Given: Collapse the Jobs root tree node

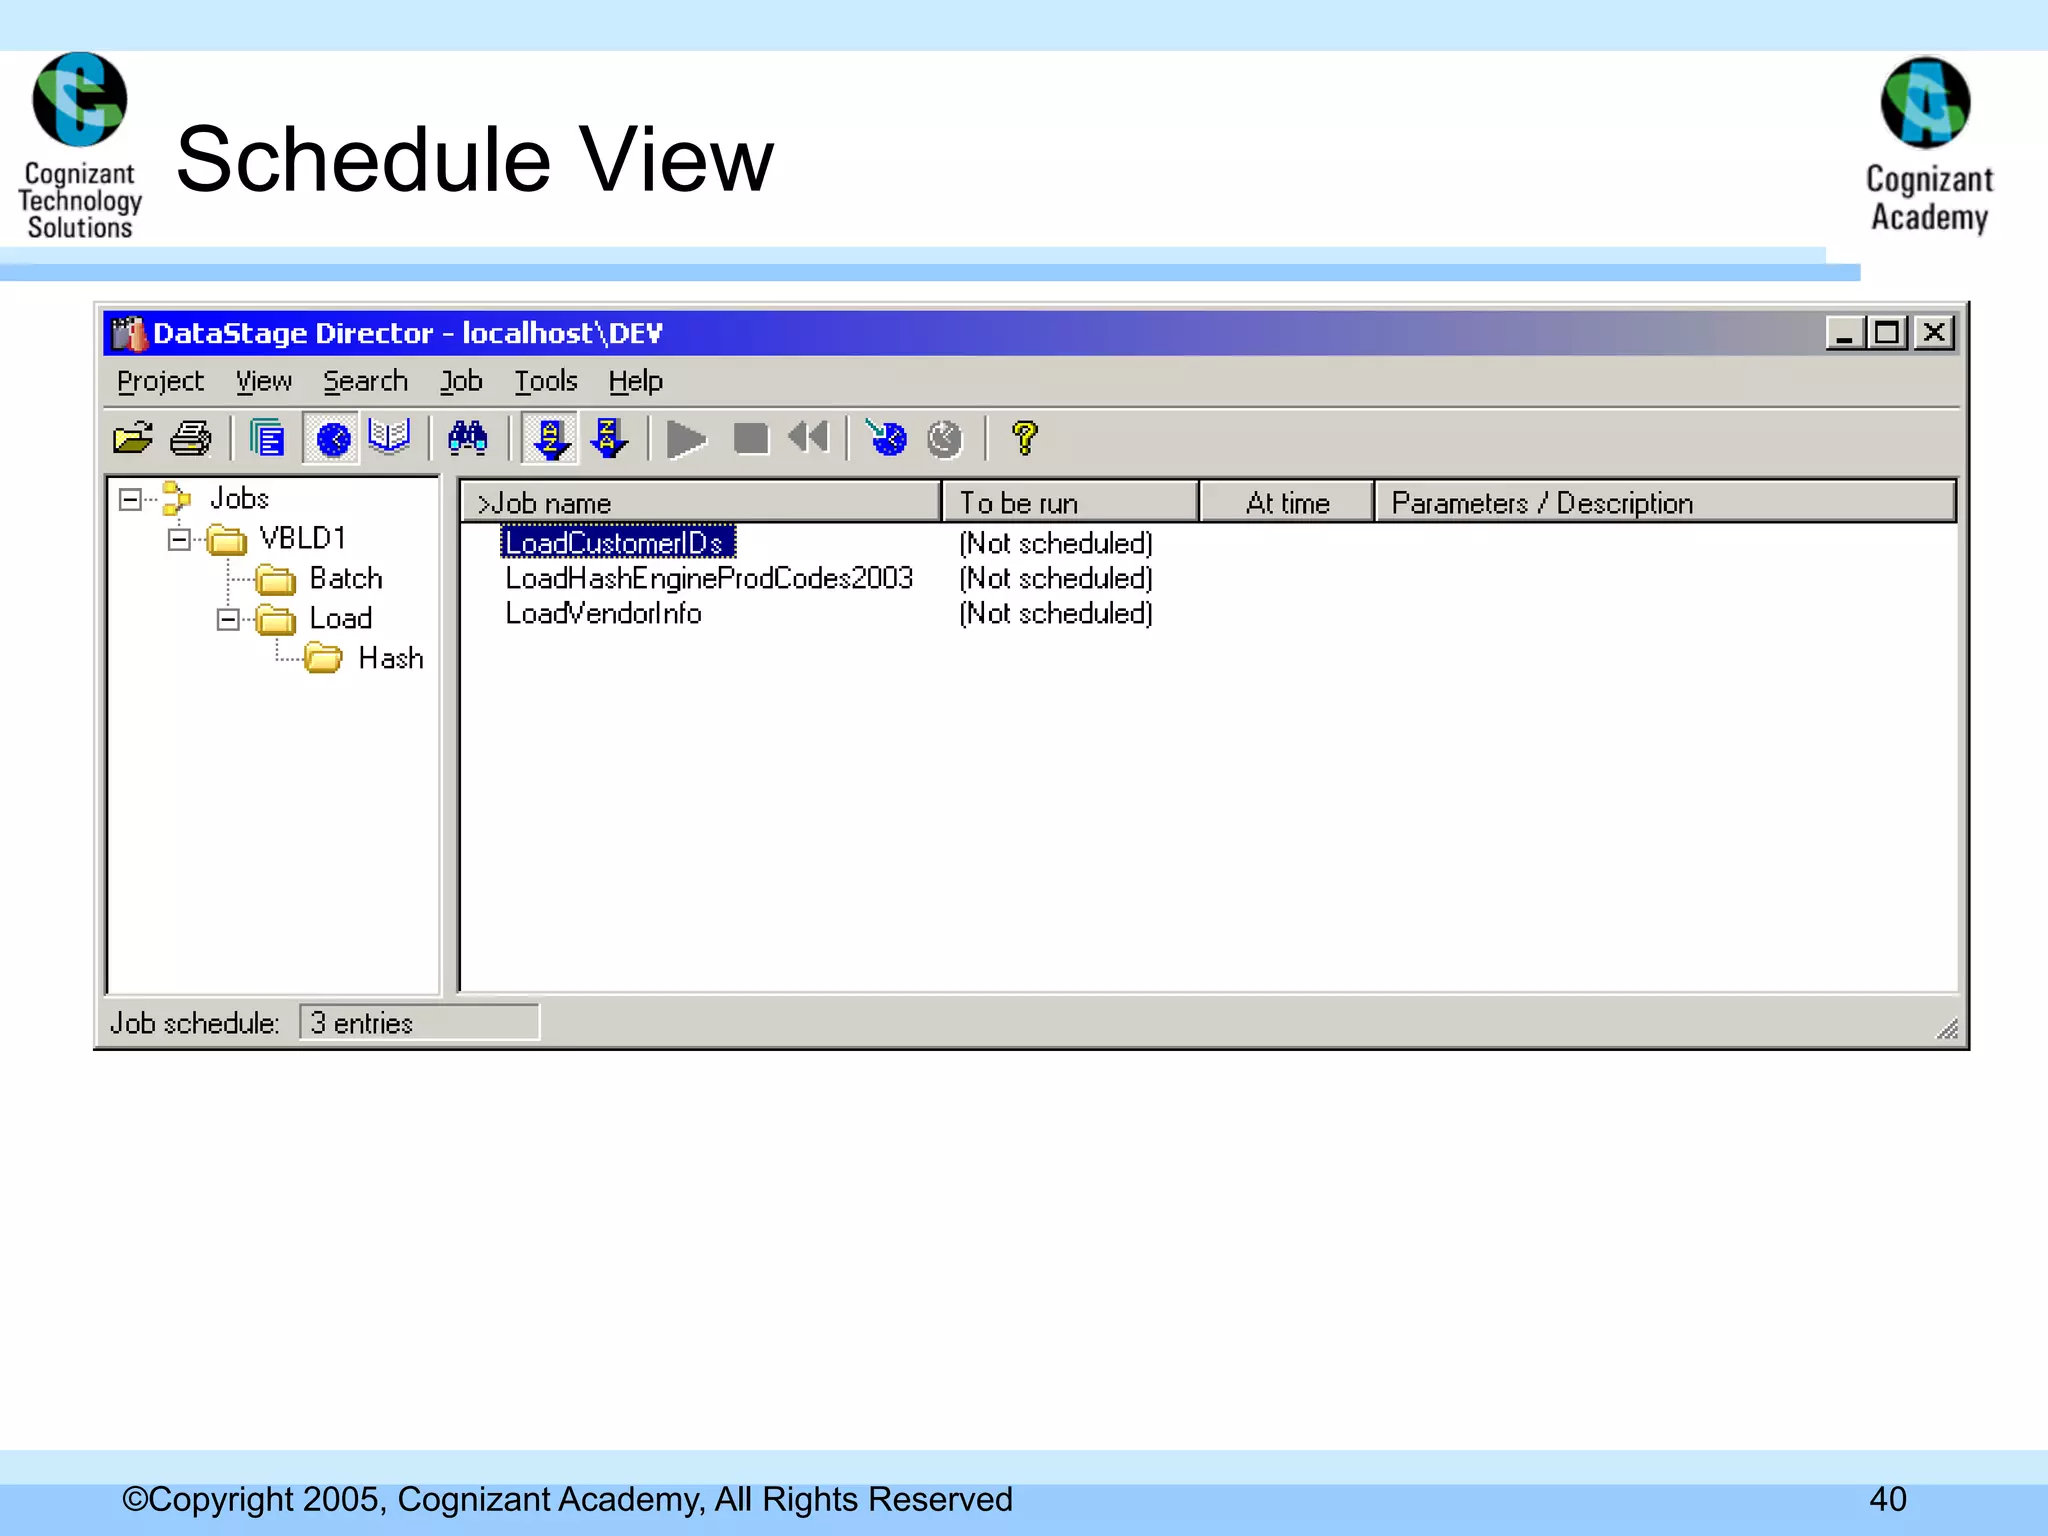Looking at the screenshot, I should point(130,499).
